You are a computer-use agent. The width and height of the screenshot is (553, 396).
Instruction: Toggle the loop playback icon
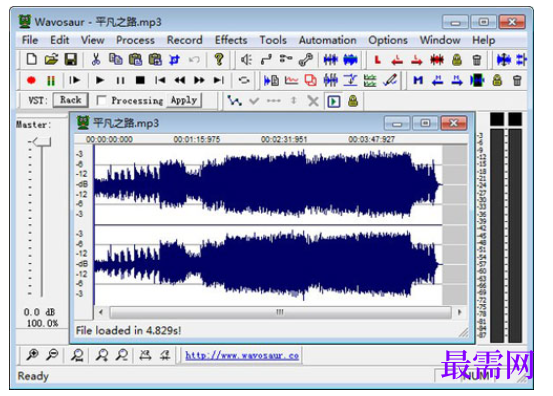244,80
